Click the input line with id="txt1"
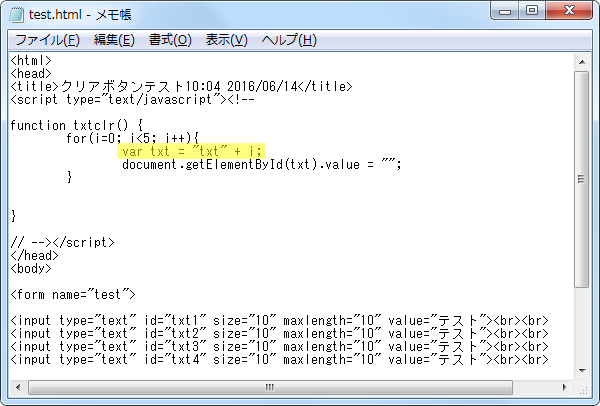The image size is (600, 406). point(279,321)
